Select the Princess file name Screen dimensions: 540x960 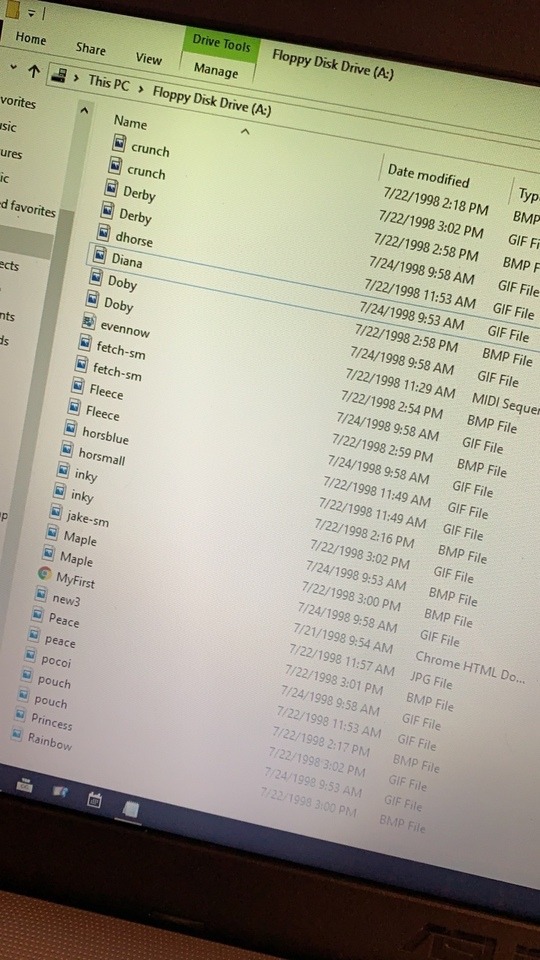pyautogui.click(x=52, y=721)
